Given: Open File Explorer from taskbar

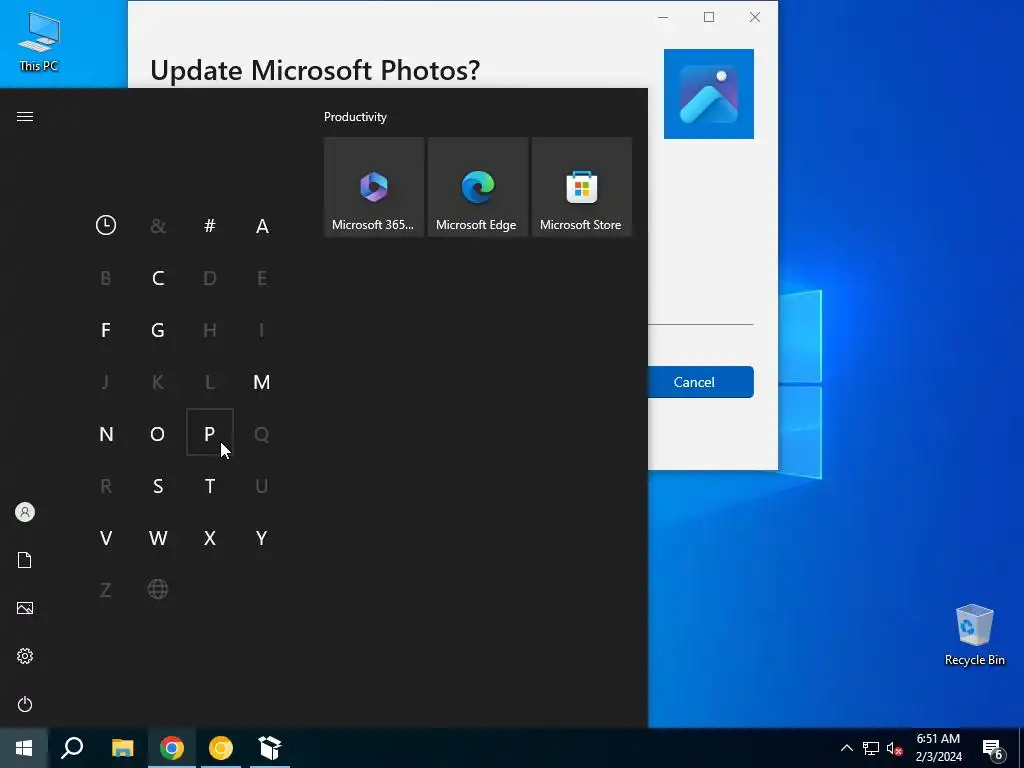Looking at the screenshot, I should tap(123, 748).
